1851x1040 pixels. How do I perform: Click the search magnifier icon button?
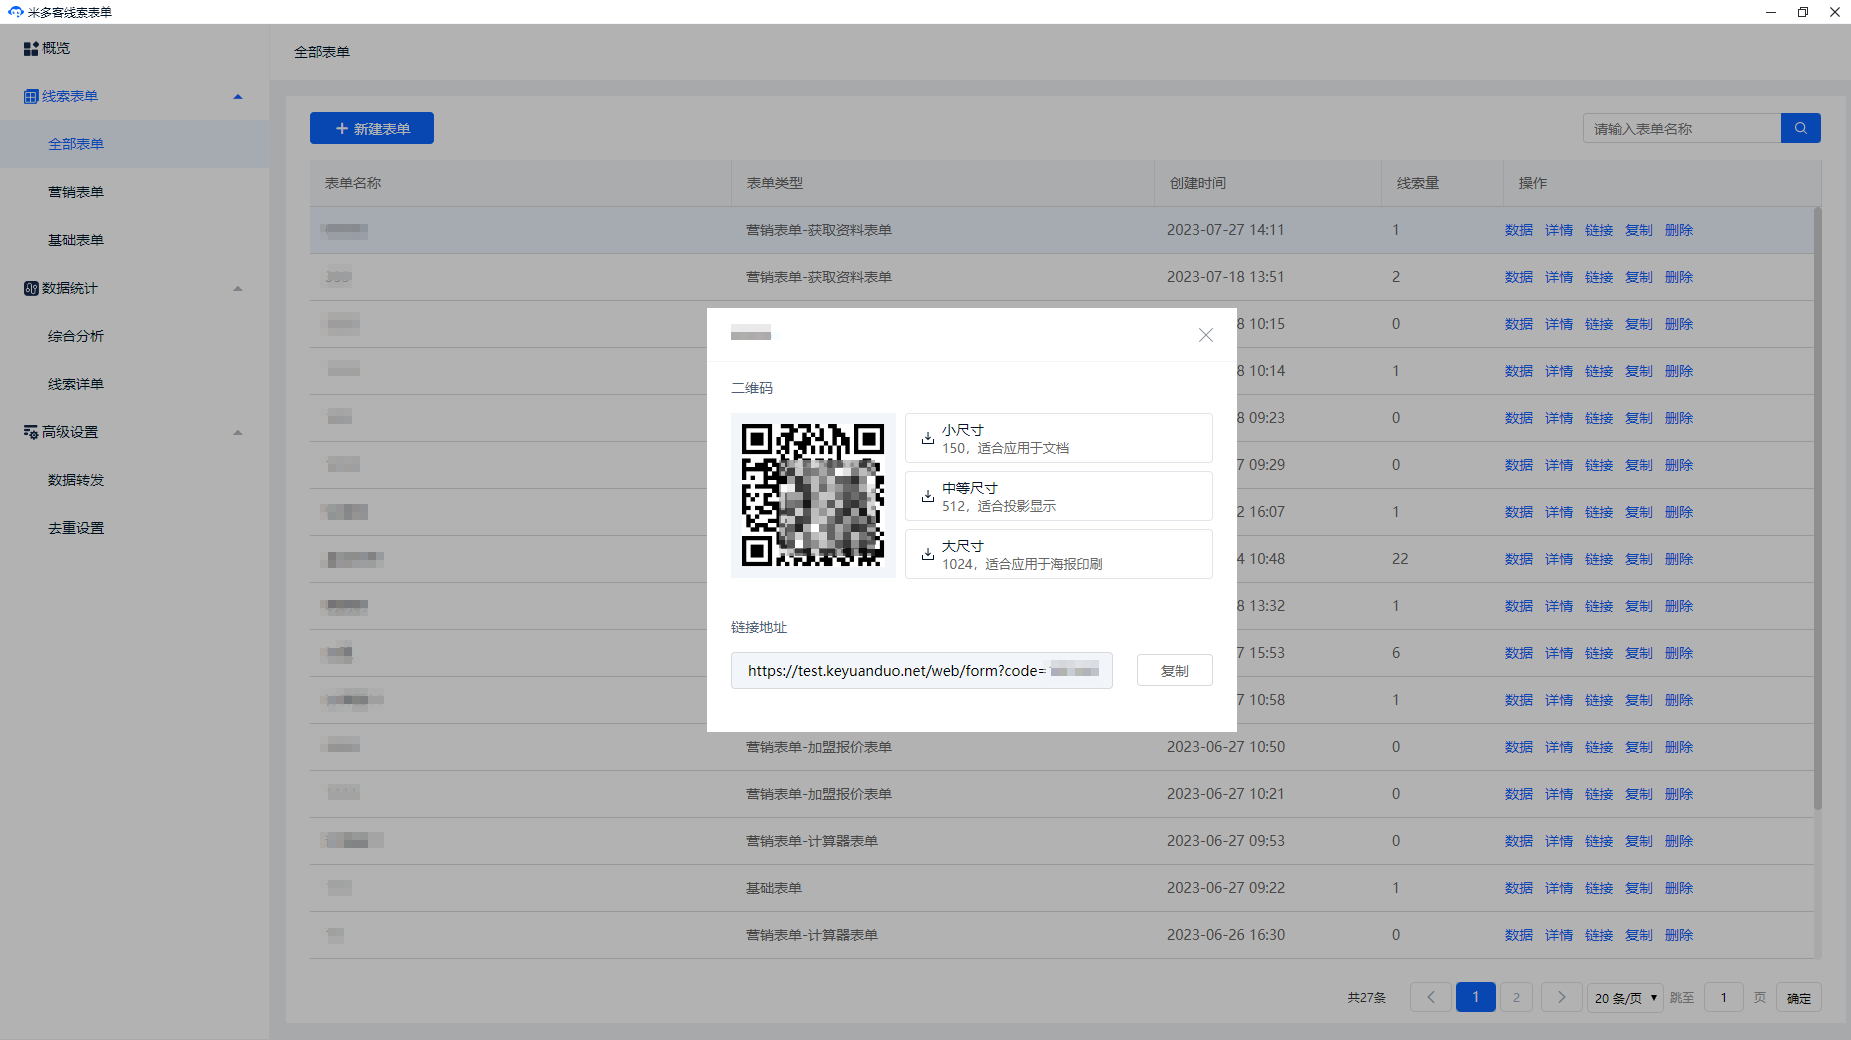pos(1800,128)
